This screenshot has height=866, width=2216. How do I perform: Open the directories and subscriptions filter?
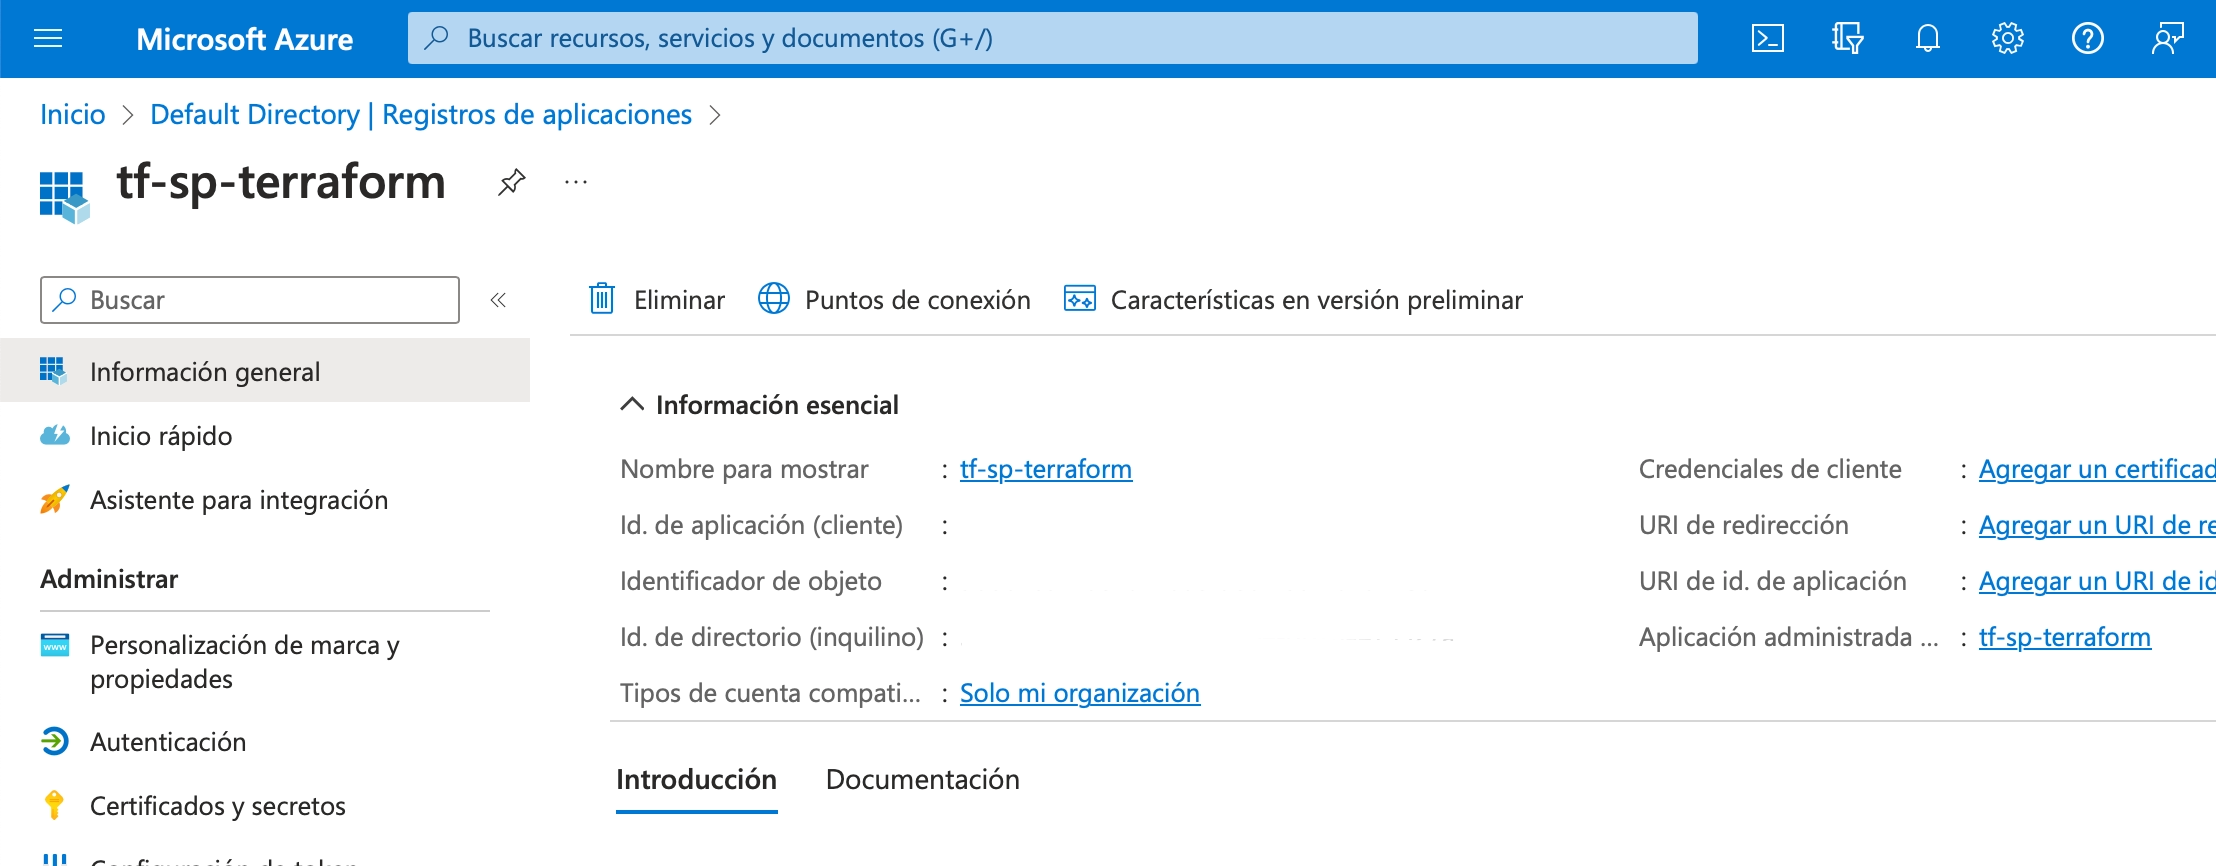click(1847, 38)
